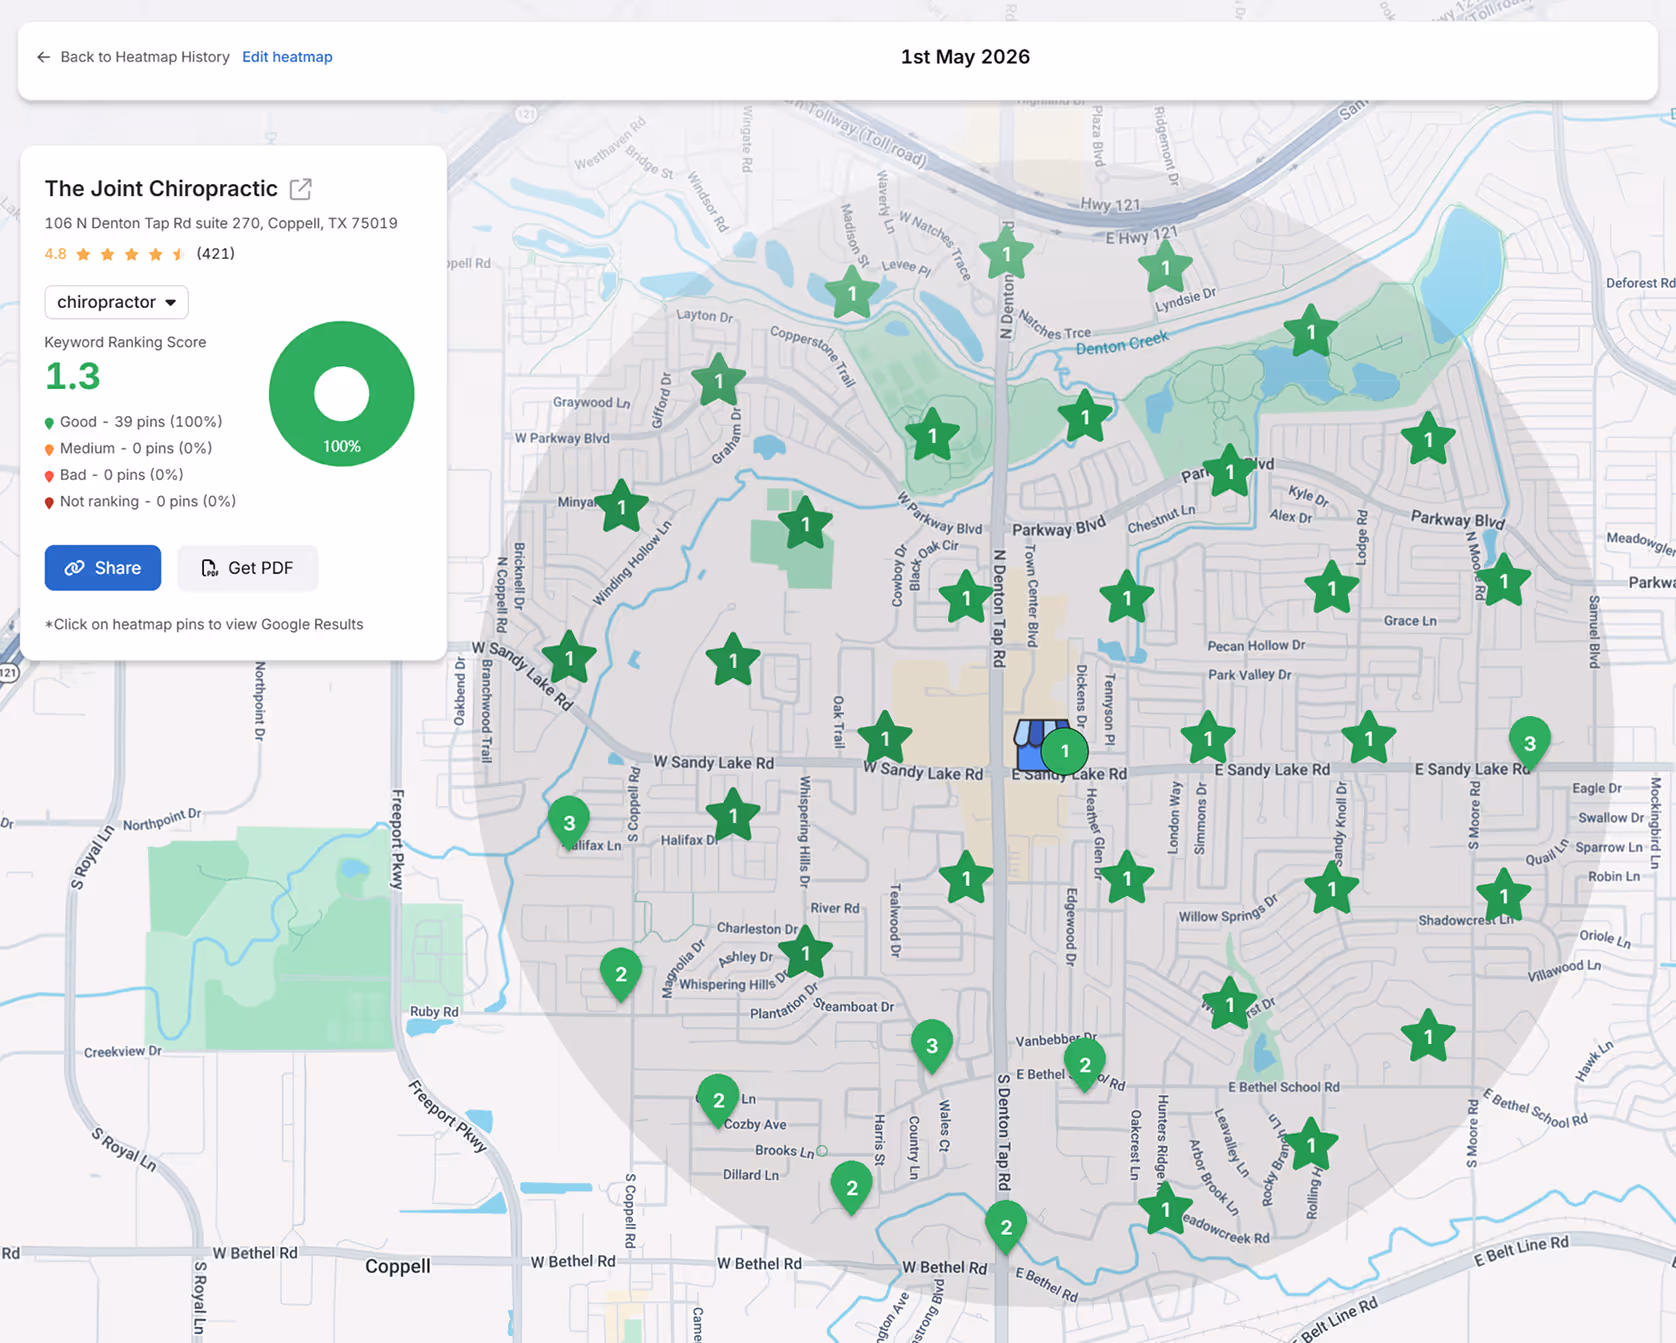Click the Share button
Image resolution: width=1676 pixels, height=1343 pixels.
point(103,568)
